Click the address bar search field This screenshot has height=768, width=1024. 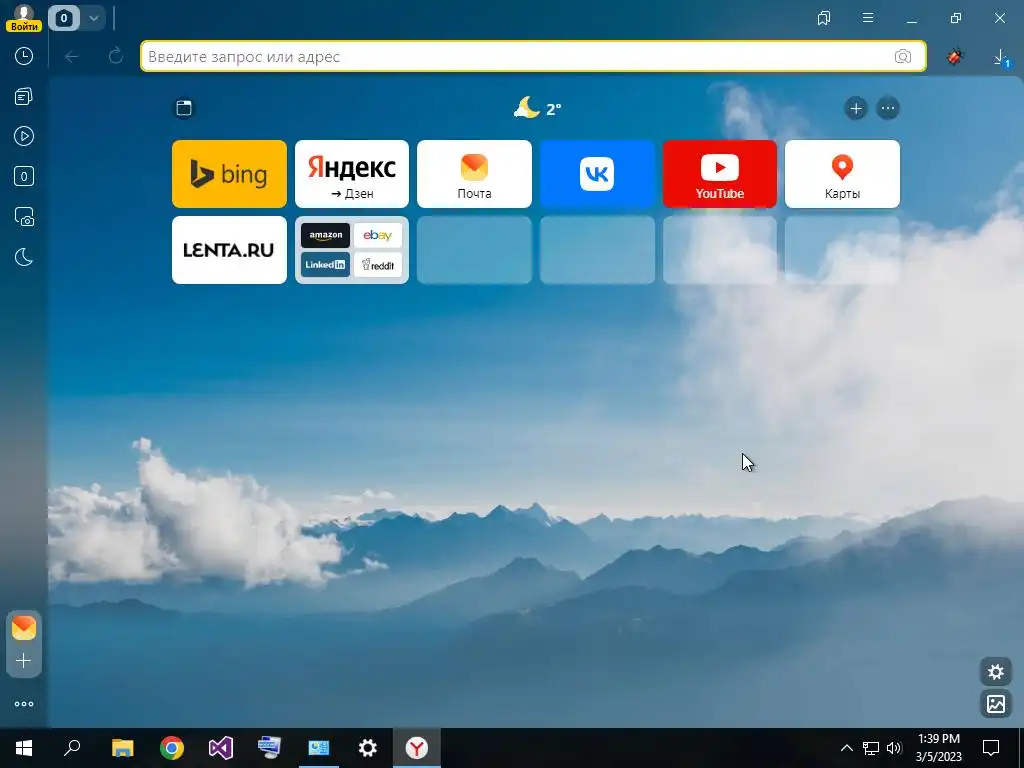coord(533,56)
